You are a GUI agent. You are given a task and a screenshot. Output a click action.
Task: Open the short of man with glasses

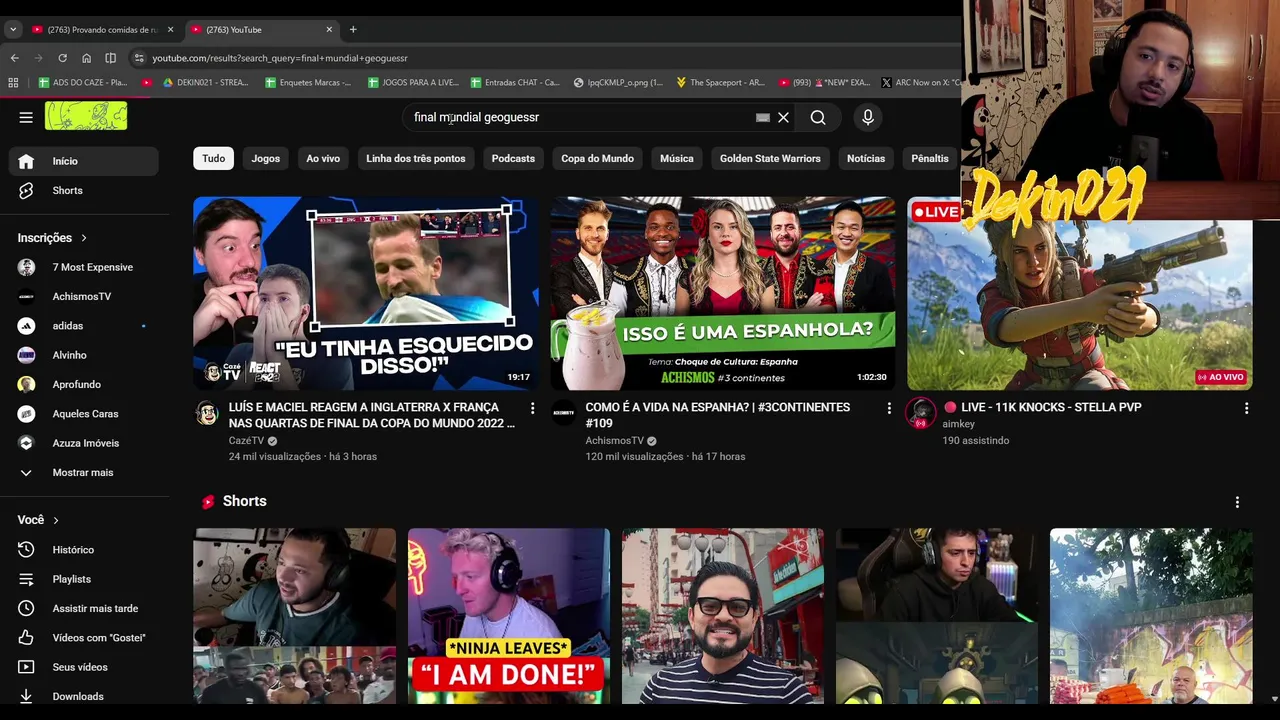722,616
